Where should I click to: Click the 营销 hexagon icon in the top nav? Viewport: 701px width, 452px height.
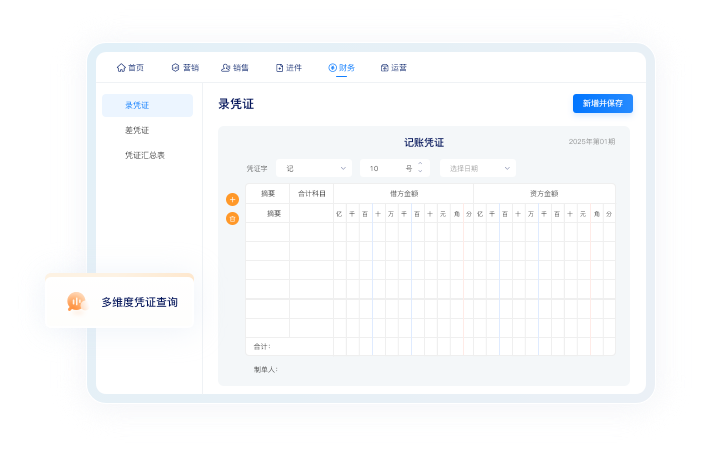[175, 68]
